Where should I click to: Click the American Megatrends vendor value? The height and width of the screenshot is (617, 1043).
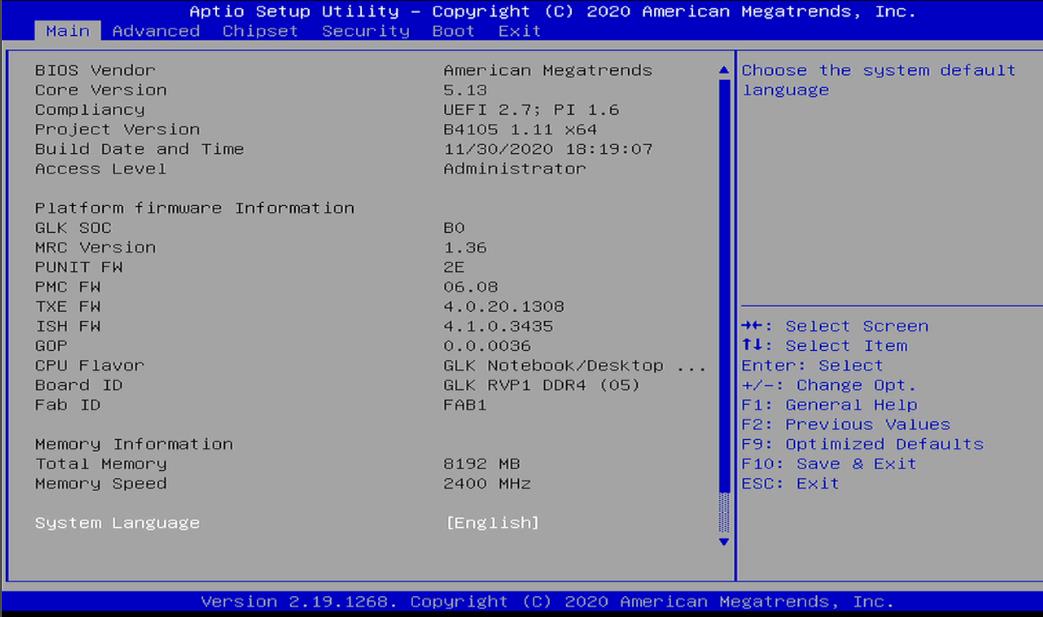pyautogui.click(x=547, y=70)
